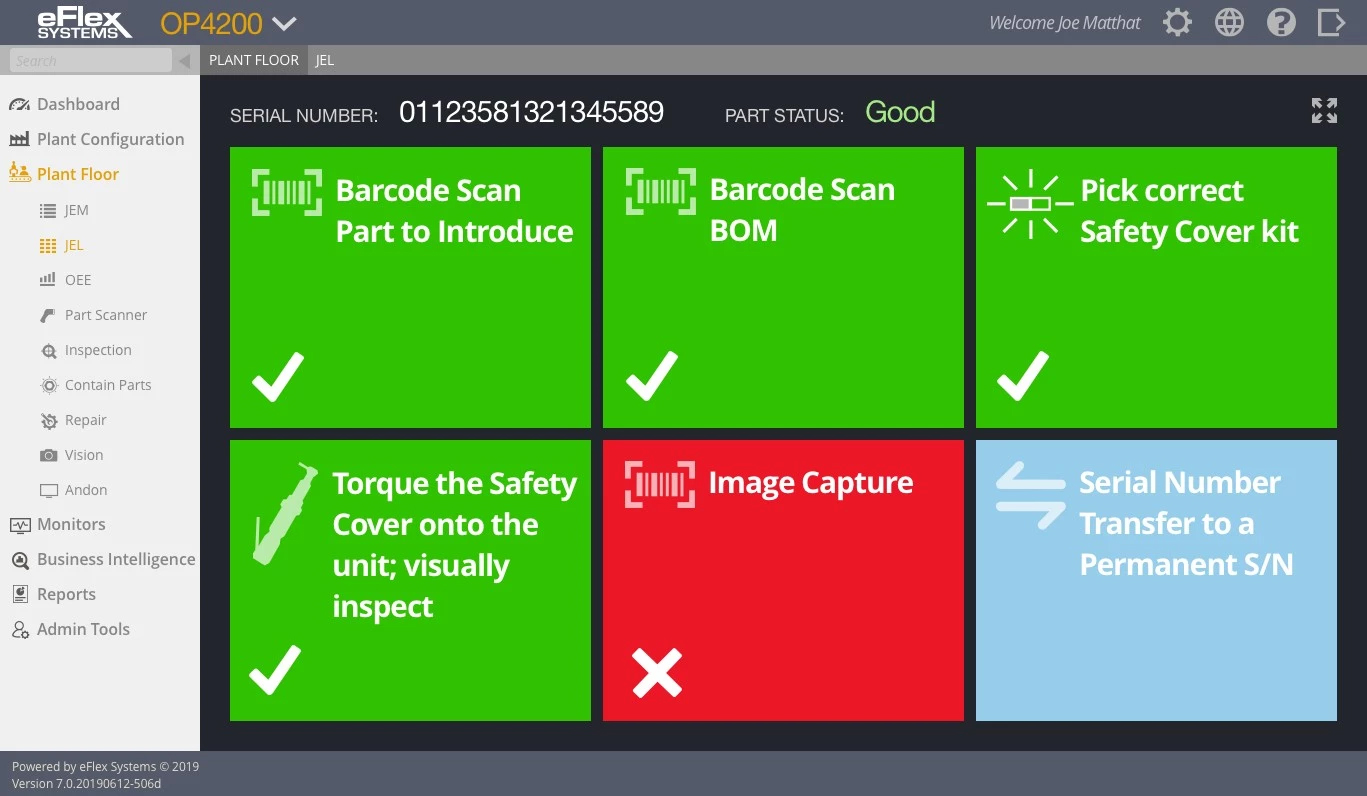Click the globe language icon
Image resolution: width=1367 pixels, height=796 pixels.
tap(1229, 22)
